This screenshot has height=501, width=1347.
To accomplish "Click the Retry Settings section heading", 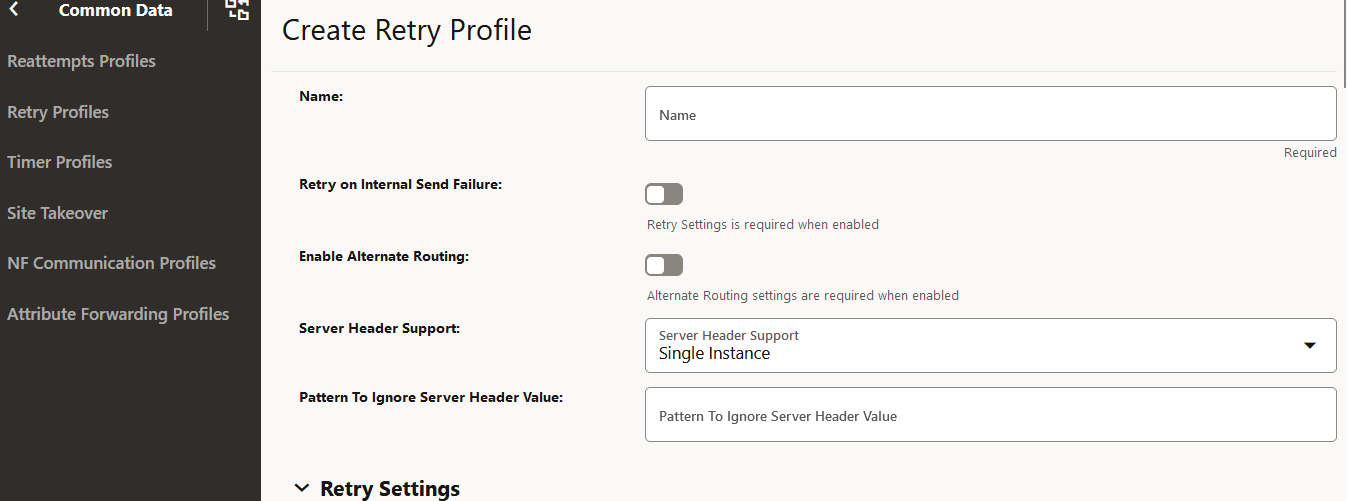I will (390, 488).
